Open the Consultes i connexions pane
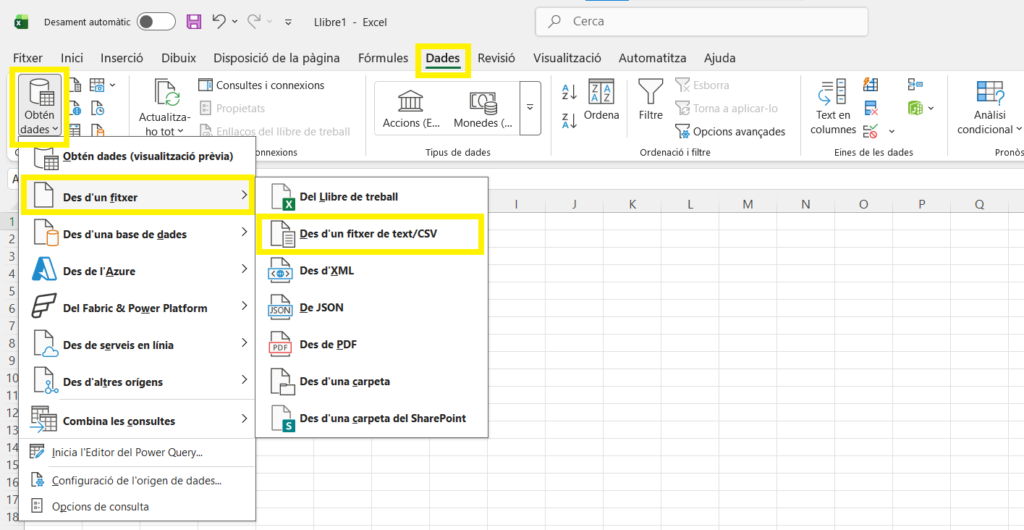Image resolution: width=1024 pixels, height=530 pixels. (x=261, y=85)
